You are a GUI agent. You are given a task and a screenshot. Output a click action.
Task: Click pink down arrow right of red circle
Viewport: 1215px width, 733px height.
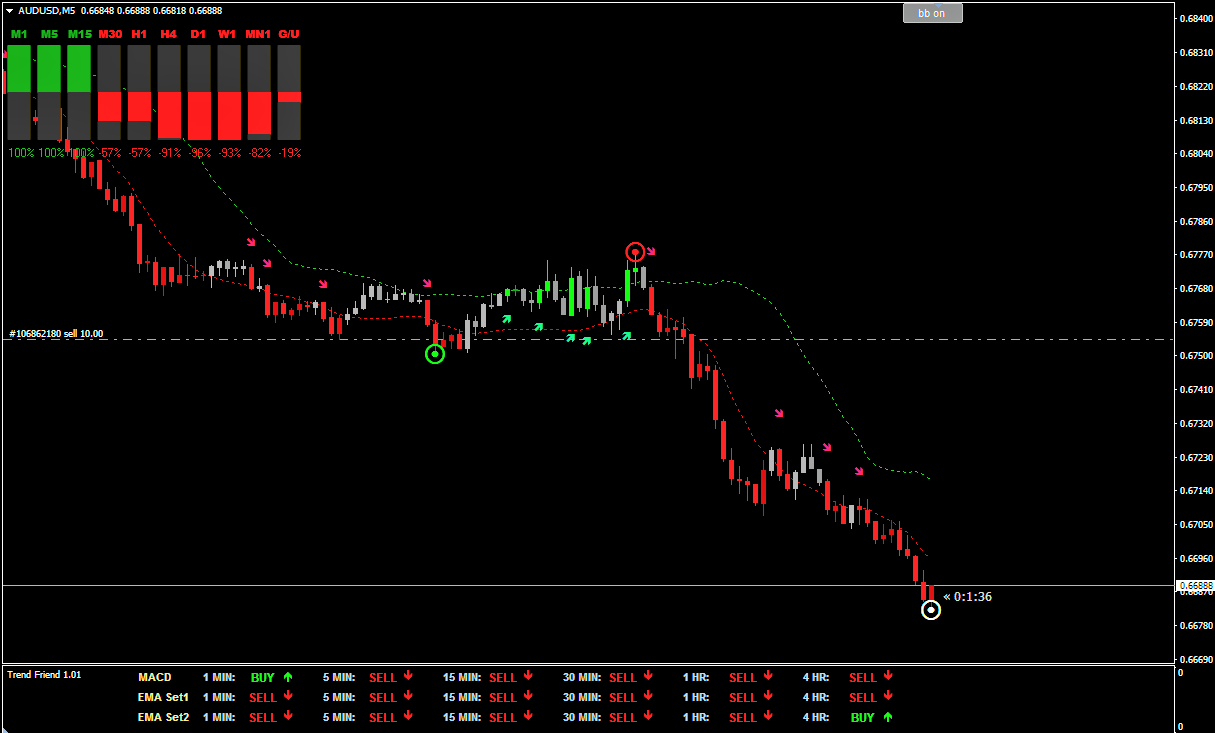pos(651,252)
